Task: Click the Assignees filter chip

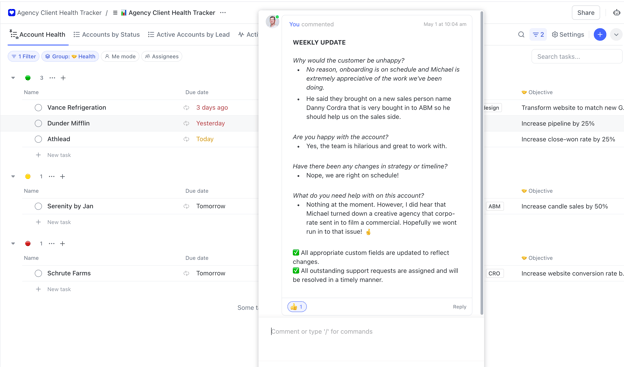Action: (x=162, y=57)
